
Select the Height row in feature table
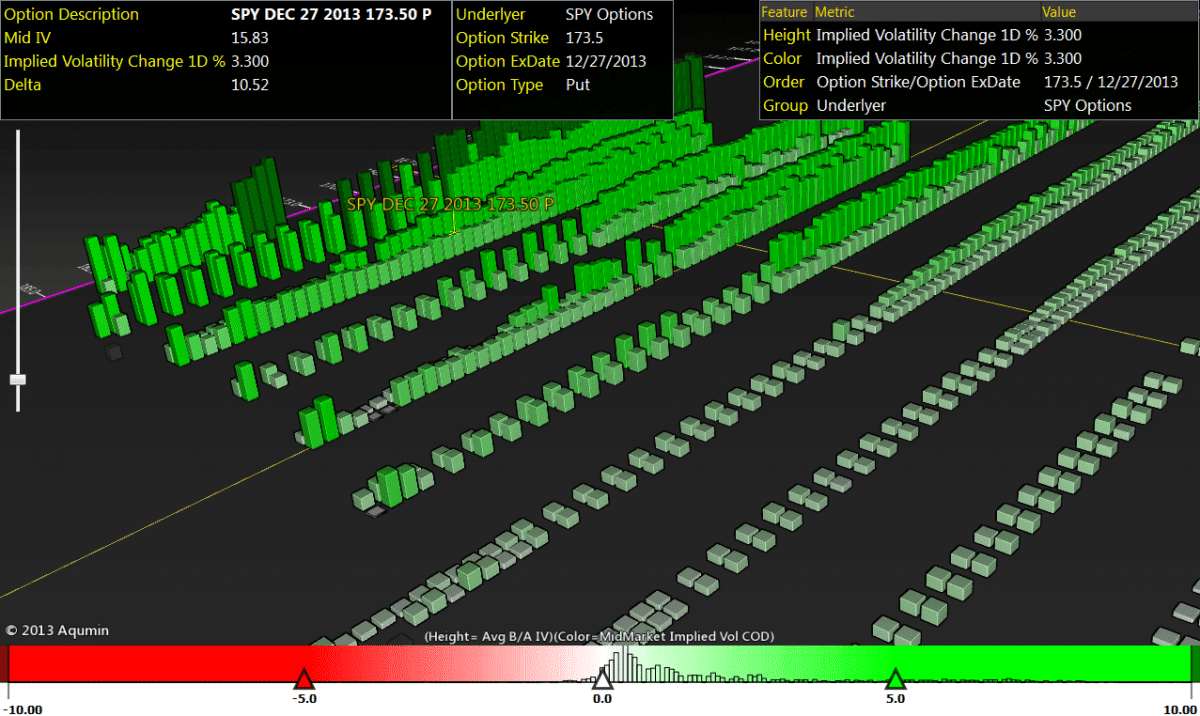click(x=784, y=35)
